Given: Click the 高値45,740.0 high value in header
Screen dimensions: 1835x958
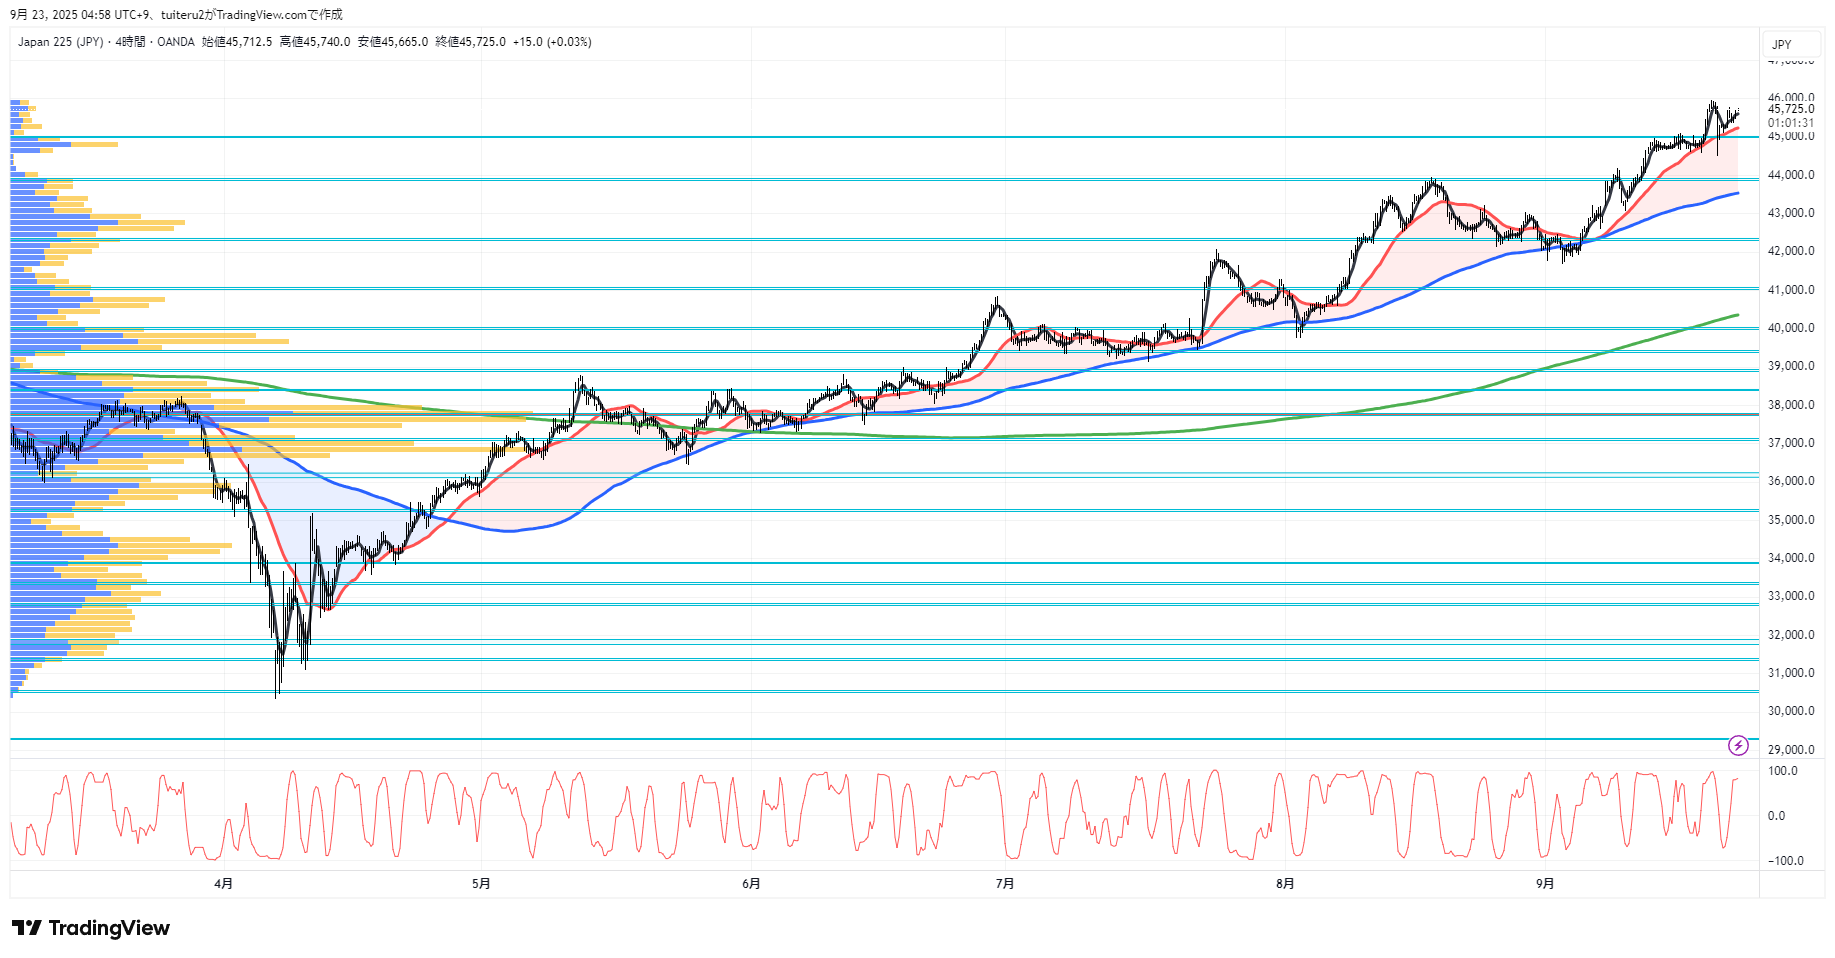Looking at the screenshot, I should (315, 42).
